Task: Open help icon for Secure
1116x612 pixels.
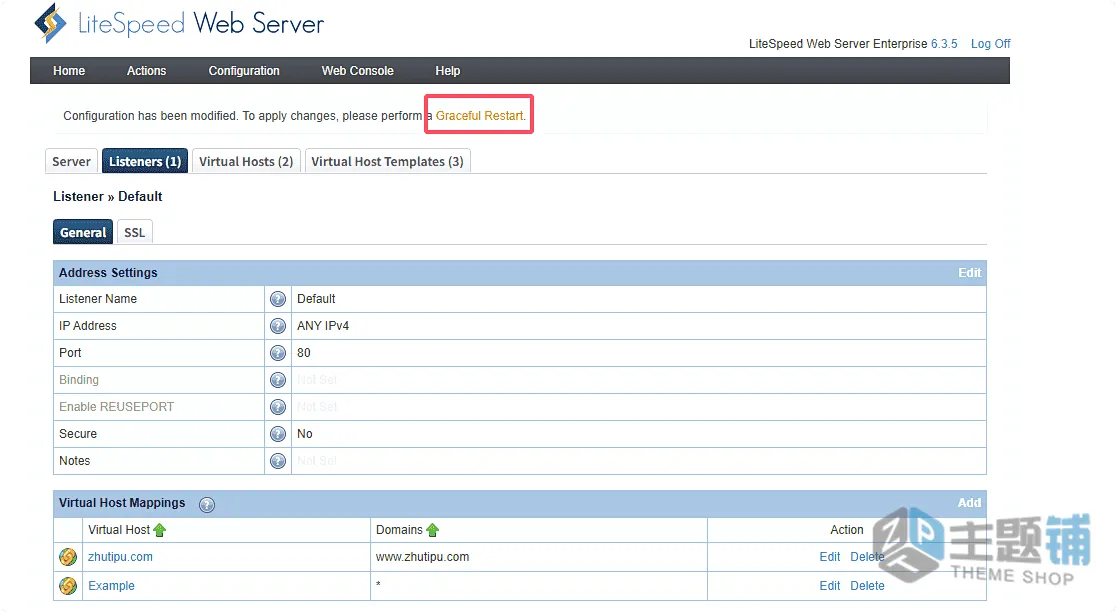Action: pyautogui.click(x=278, y=434)
